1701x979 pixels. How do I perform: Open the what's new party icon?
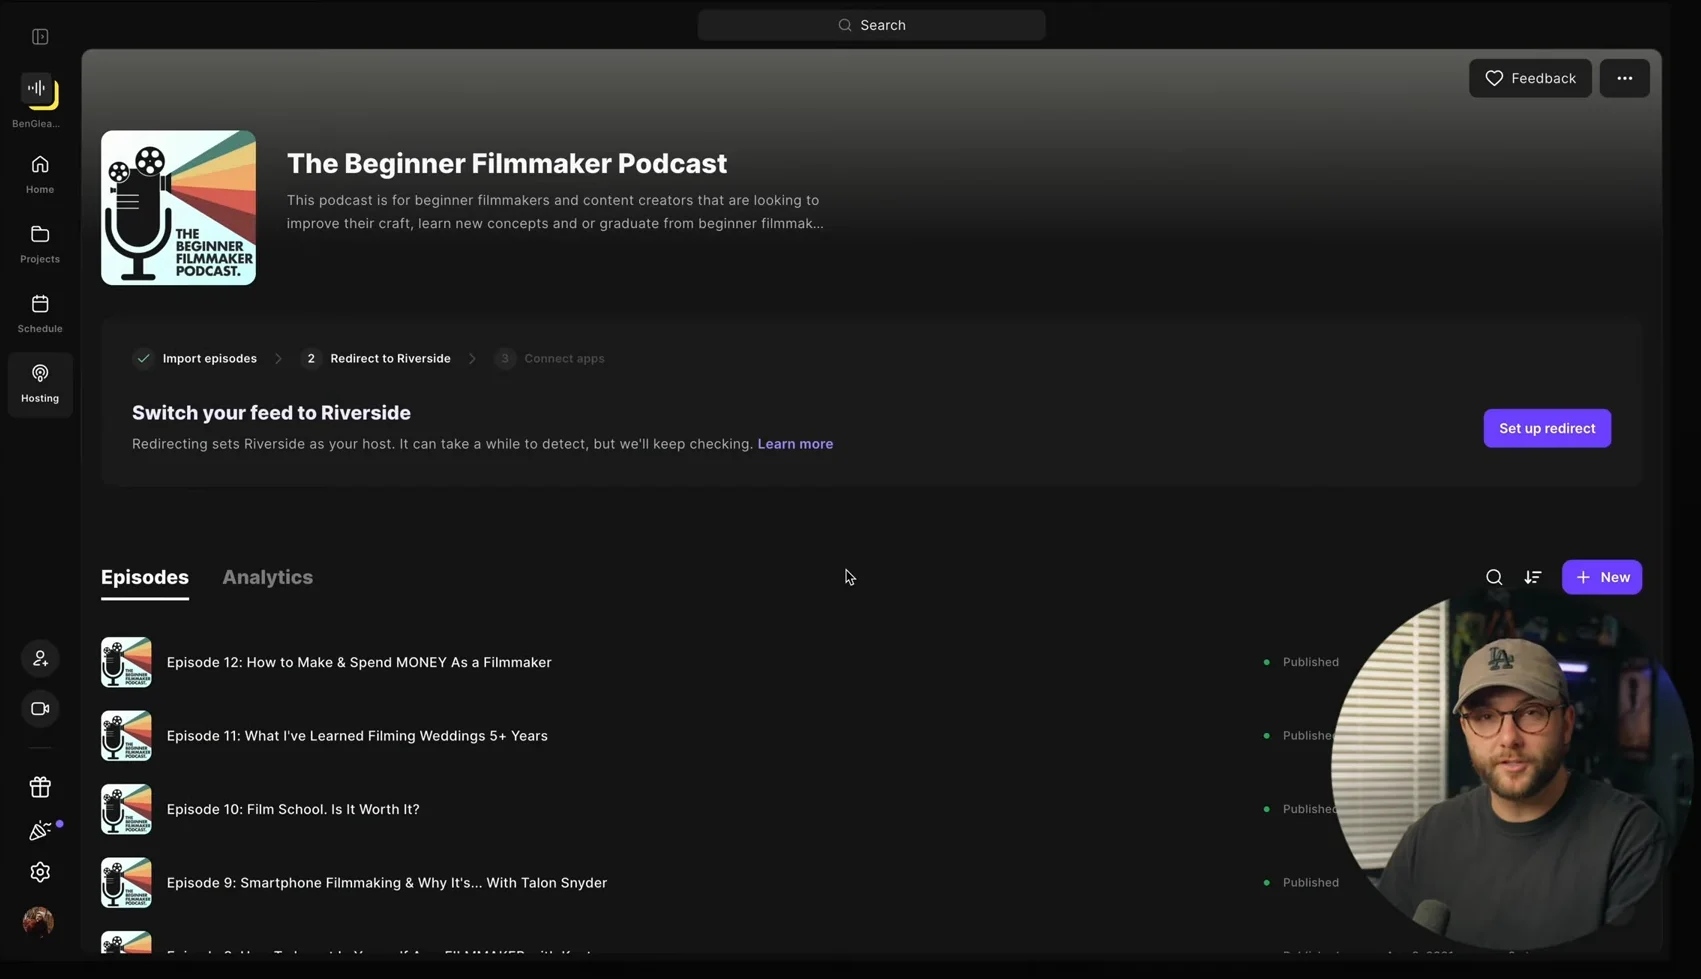(40, 831)
